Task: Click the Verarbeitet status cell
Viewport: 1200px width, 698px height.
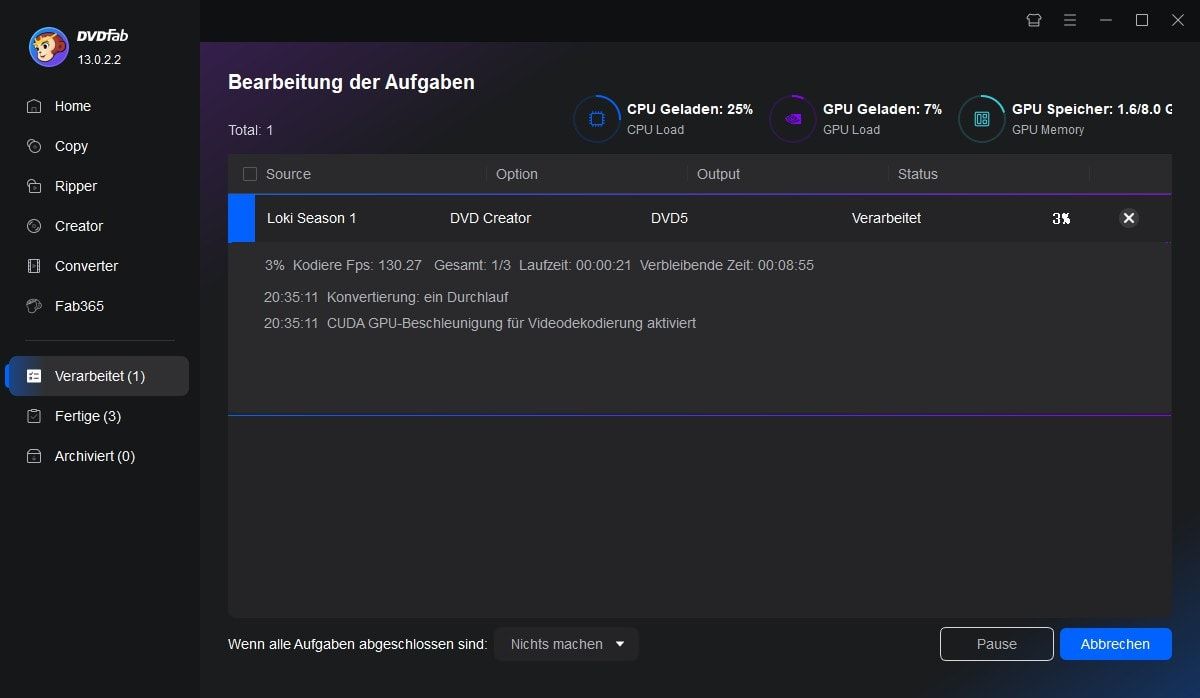Action: click(x=886, y=218)
